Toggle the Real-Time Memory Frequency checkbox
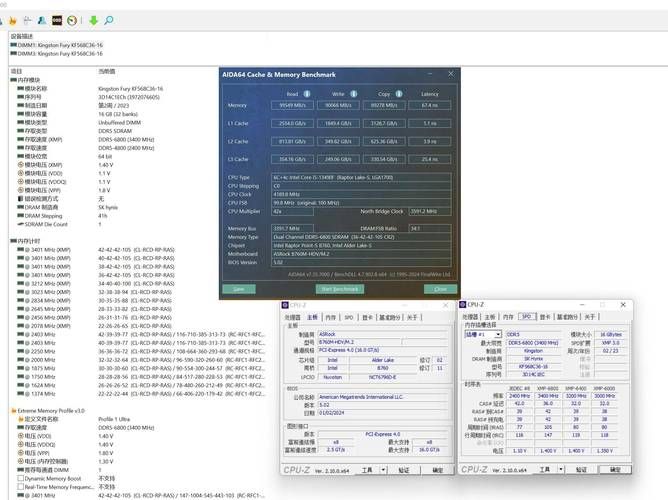Screen dimensions: 668x500 click(x=20, y=487)
